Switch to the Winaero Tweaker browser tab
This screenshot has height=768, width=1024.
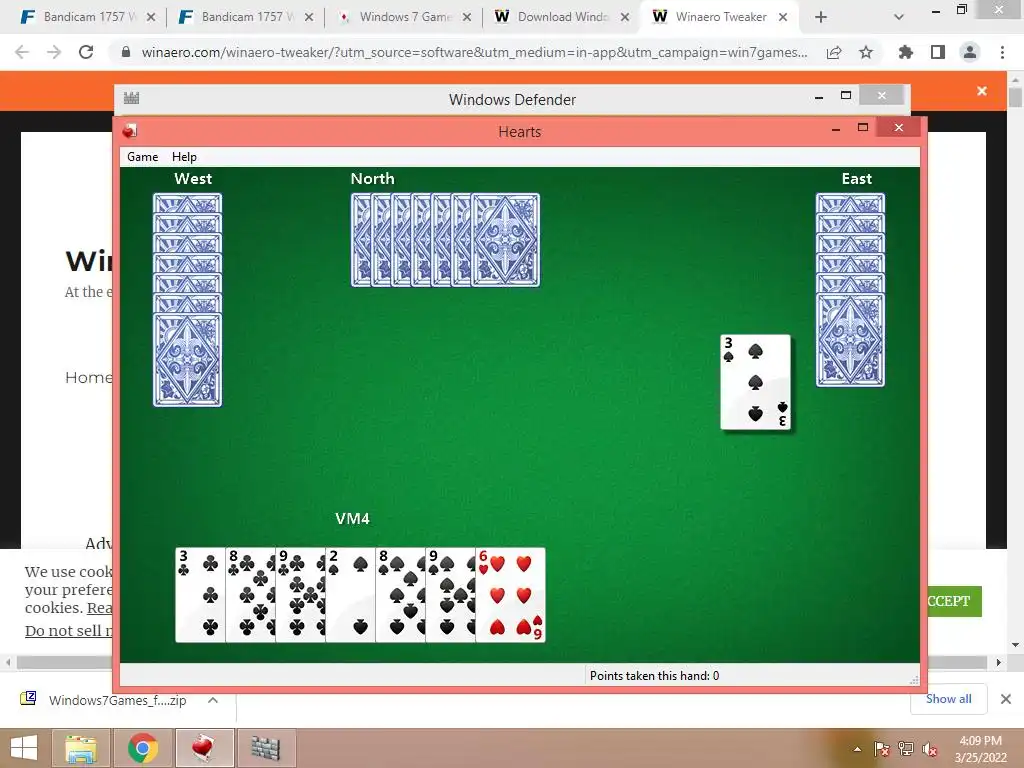point(721,17)
